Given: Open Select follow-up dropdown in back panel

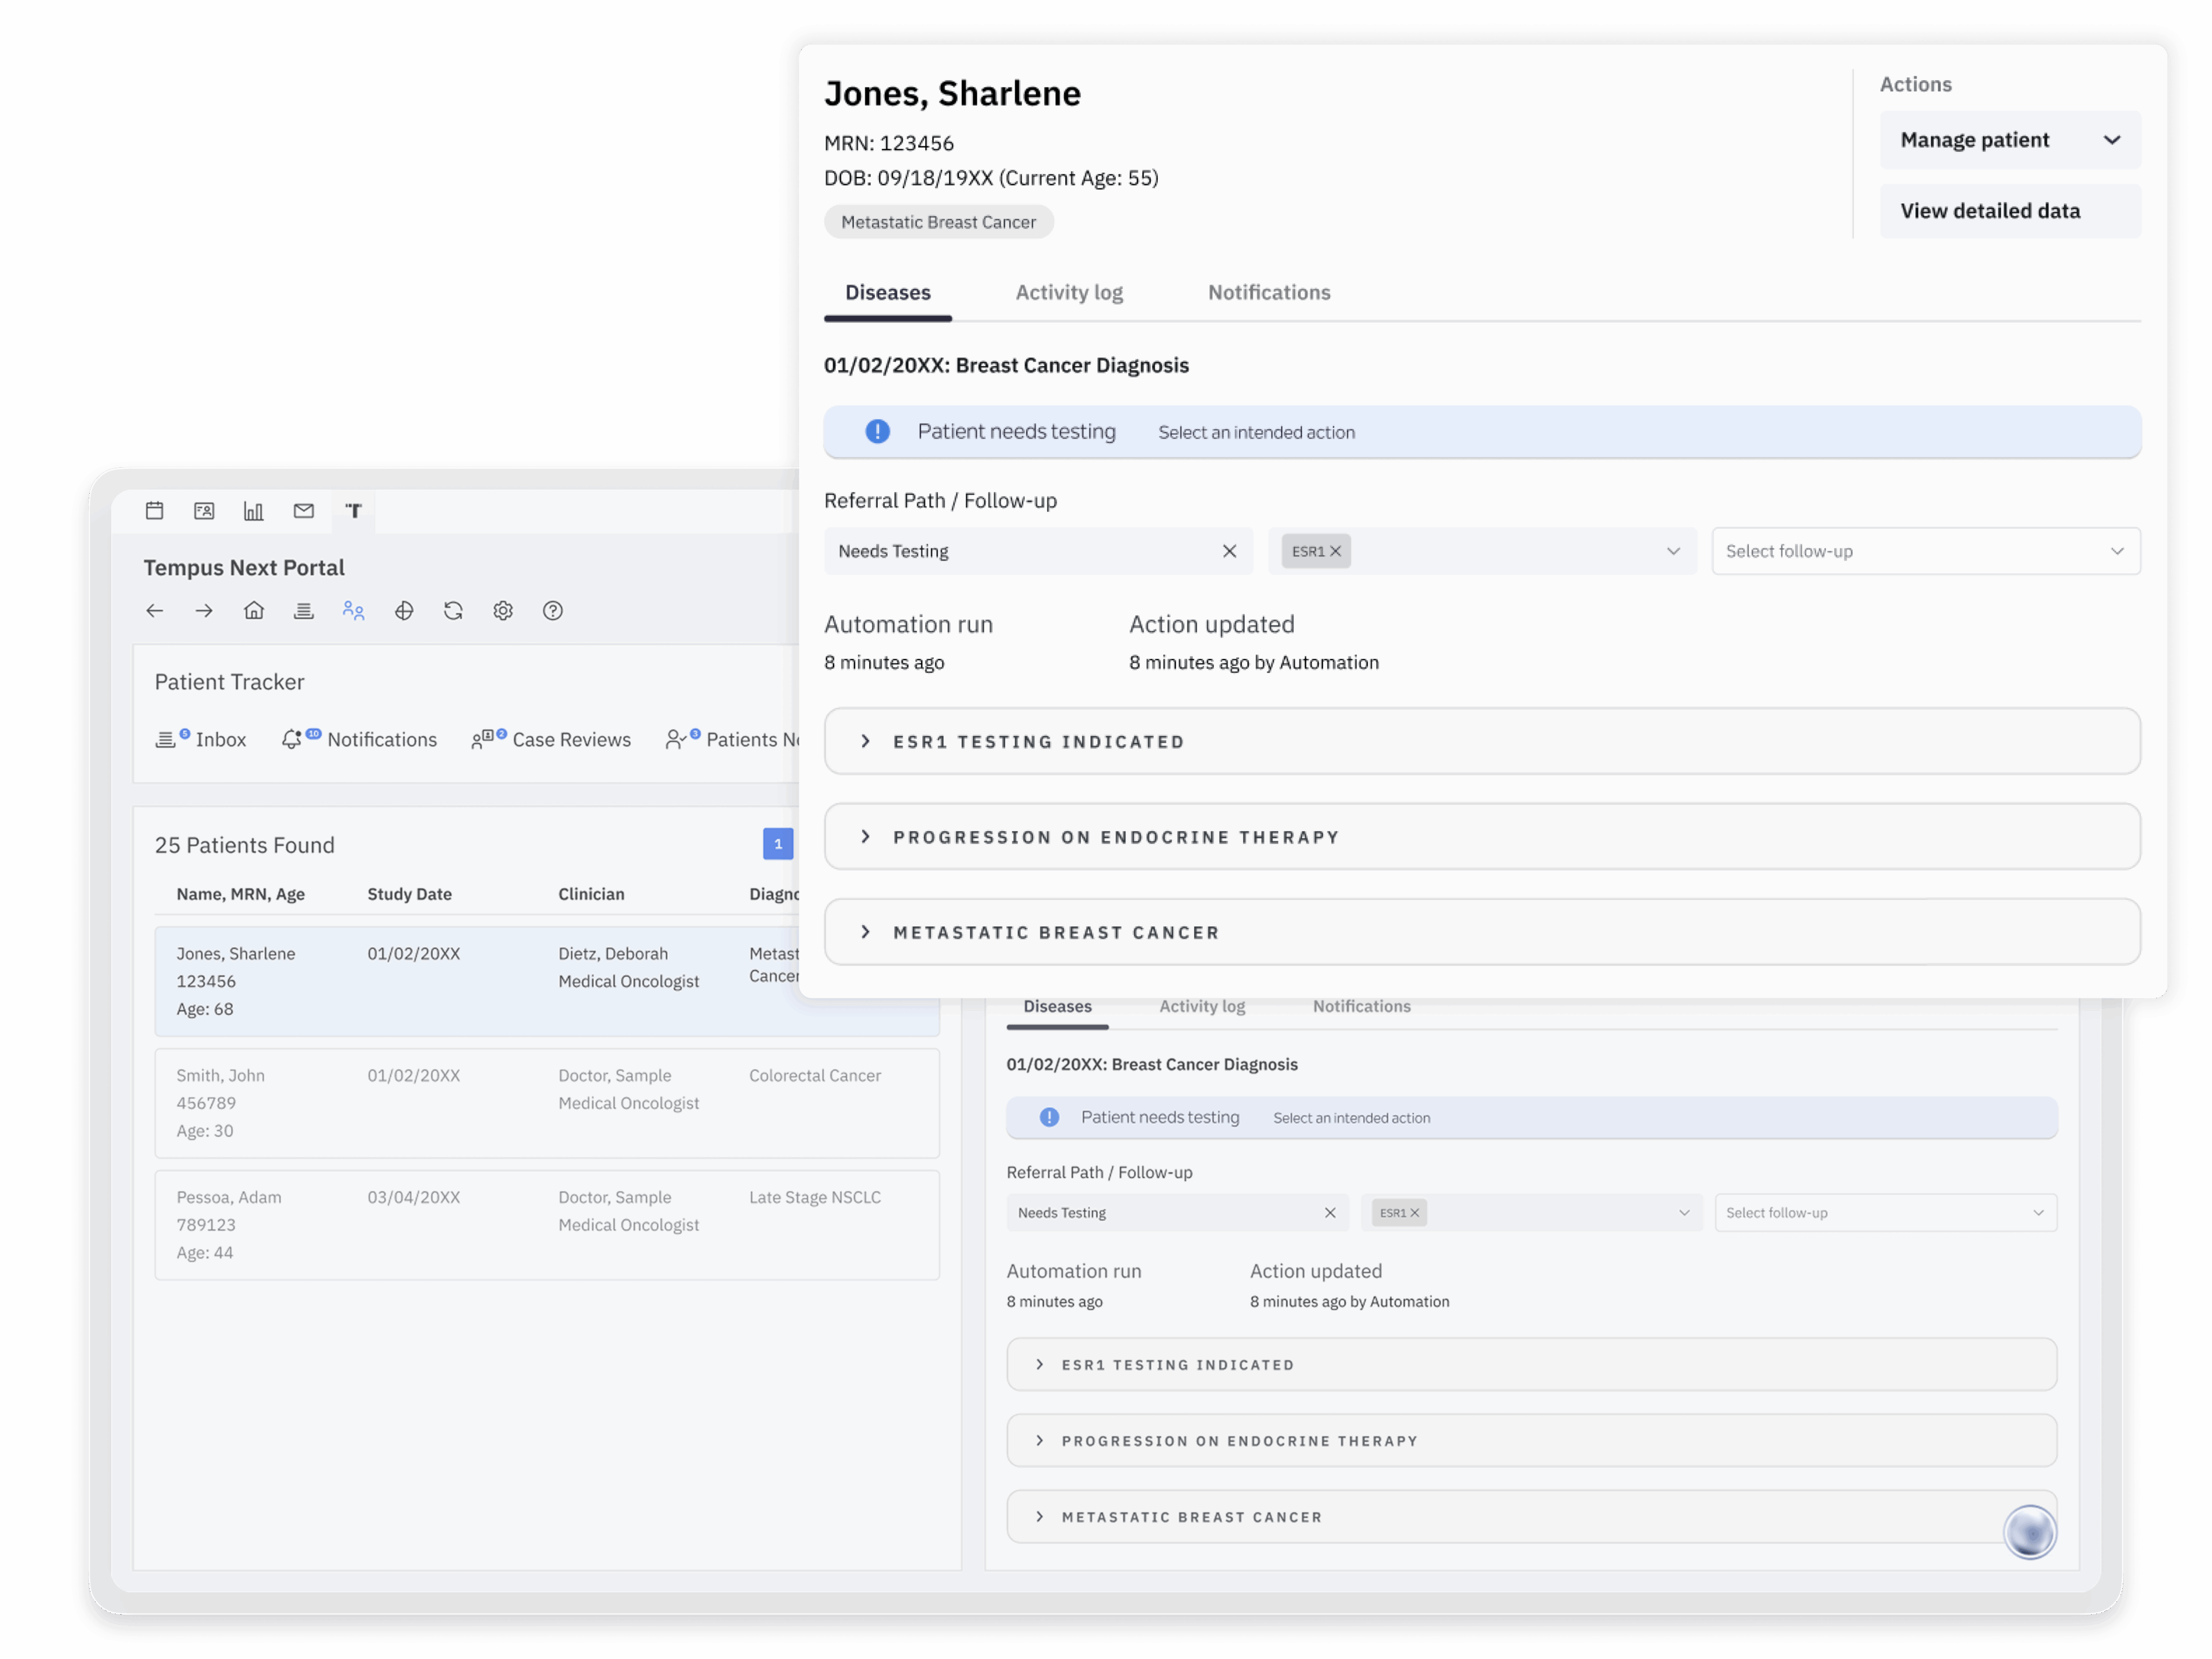Looking at the screenshot, I should pyautogui.click(x=1886, y=1213).
